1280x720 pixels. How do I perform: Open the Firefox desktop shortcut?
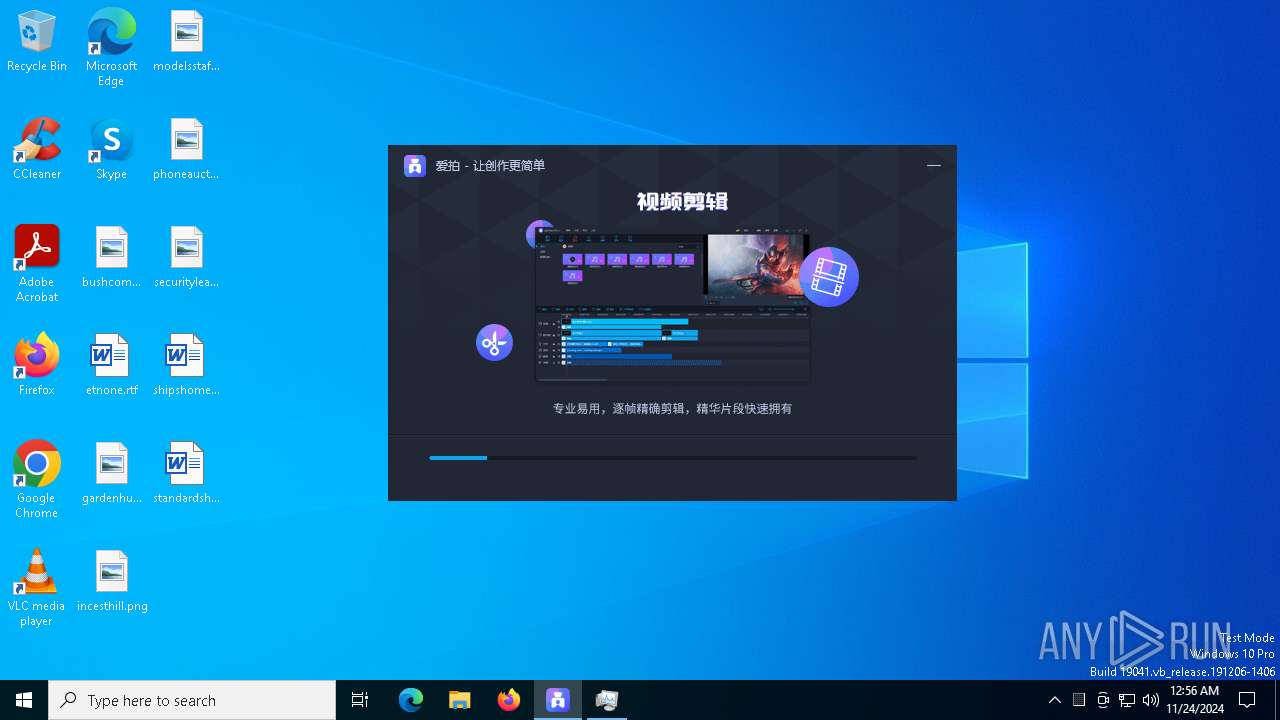click(x=37, y=366)
